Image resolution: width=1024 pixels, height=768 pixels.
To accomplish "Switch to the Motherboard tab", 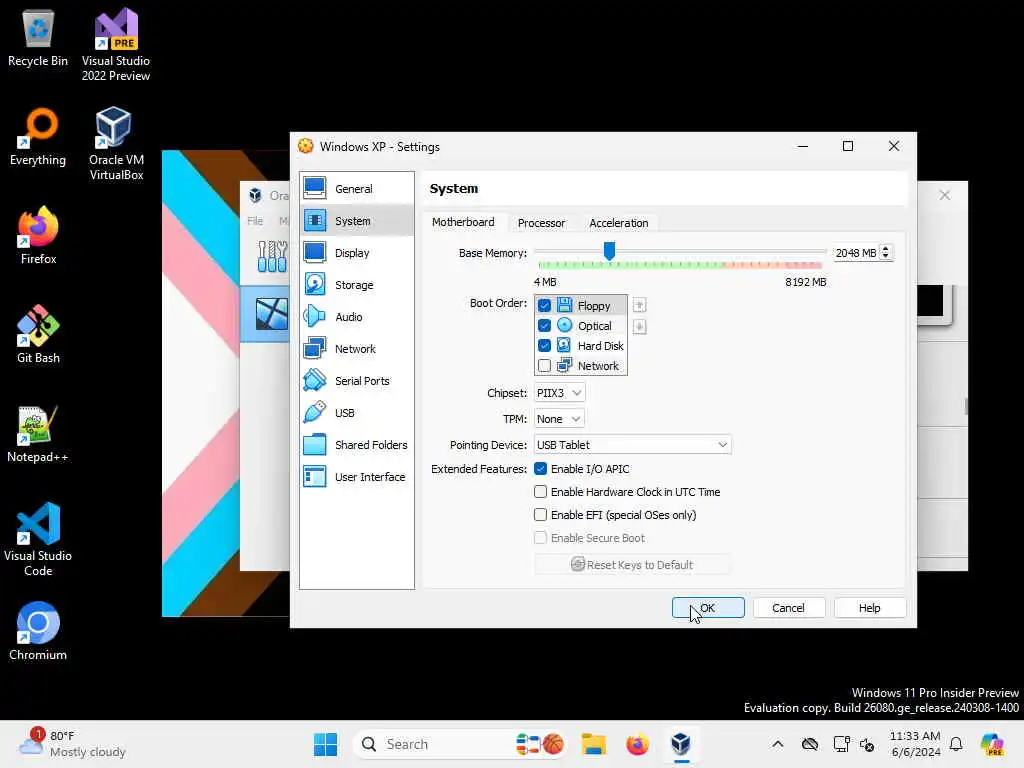I will tap(463, 222).
